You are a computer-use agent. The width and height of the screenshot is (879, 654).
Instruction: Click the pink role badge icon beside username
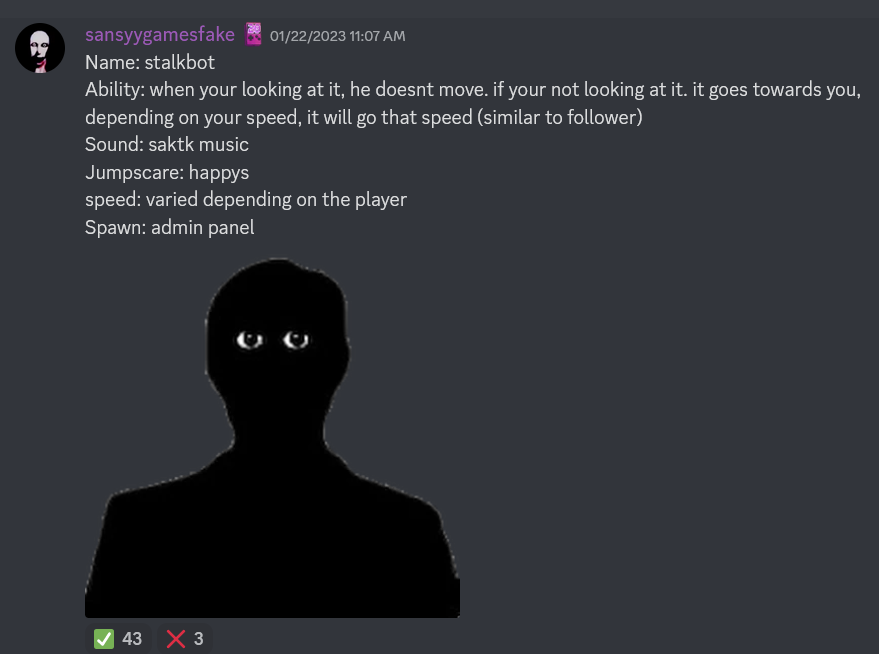coord(253,34)
